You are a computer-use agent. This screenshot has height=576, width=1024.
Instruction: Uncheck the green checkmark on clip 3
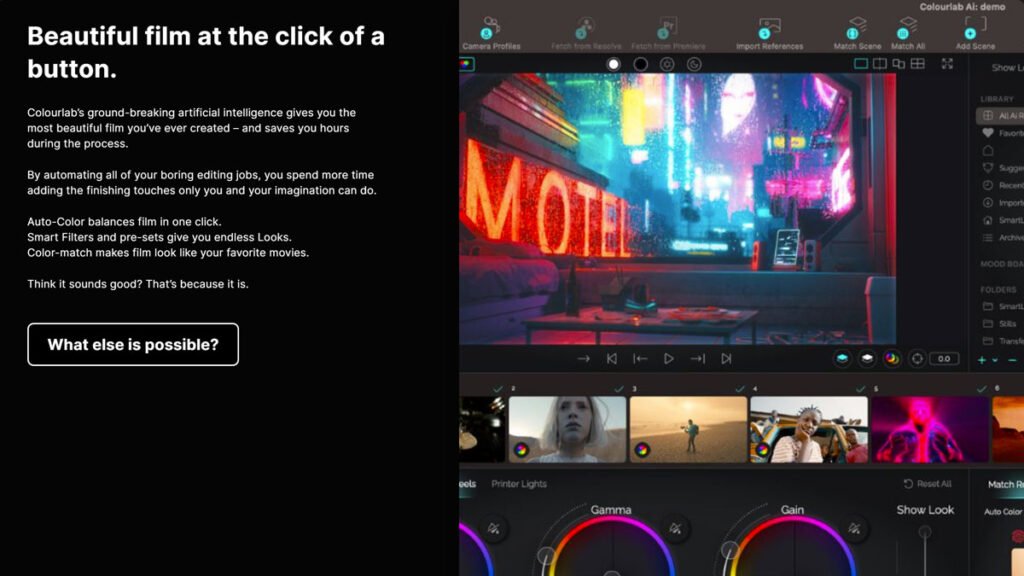click(x=618, y=386)
